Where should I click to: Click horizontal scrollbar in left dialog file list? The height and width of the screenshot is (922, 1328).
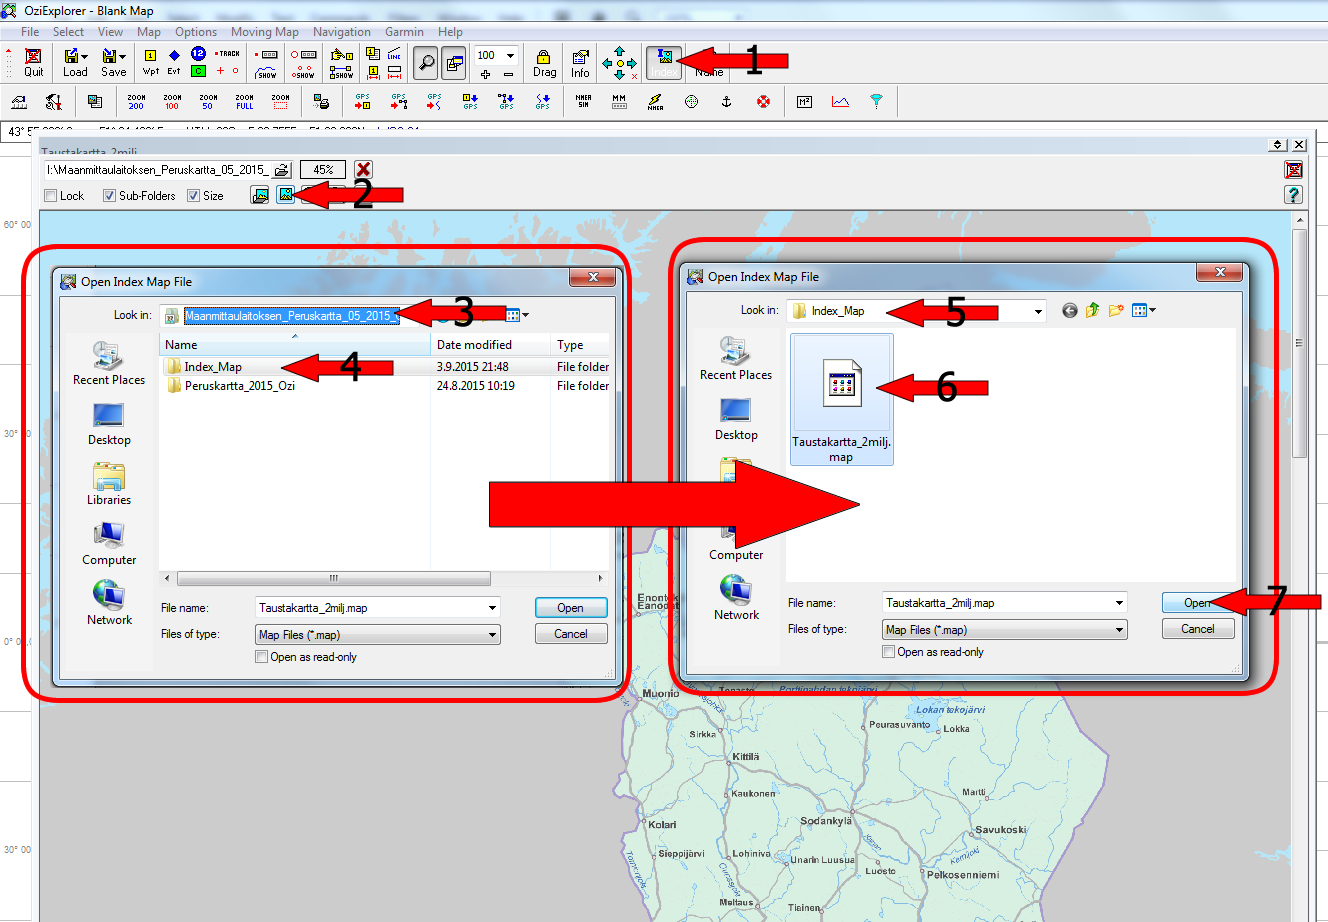tap(334, 578)
